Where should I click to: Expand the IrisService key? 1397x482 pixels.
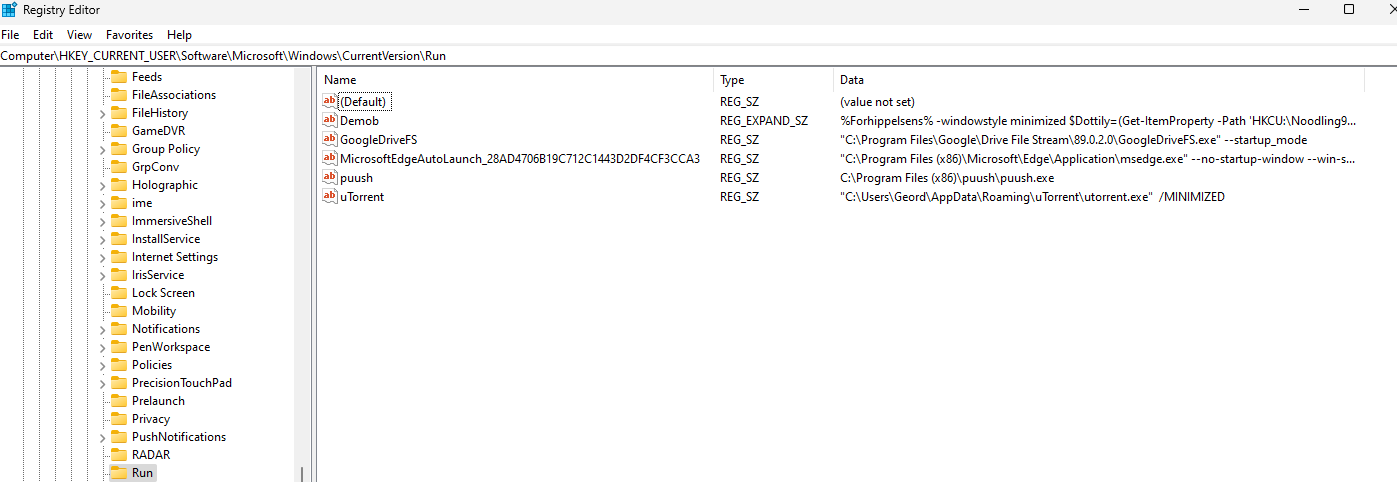click(x=102, y=276)
